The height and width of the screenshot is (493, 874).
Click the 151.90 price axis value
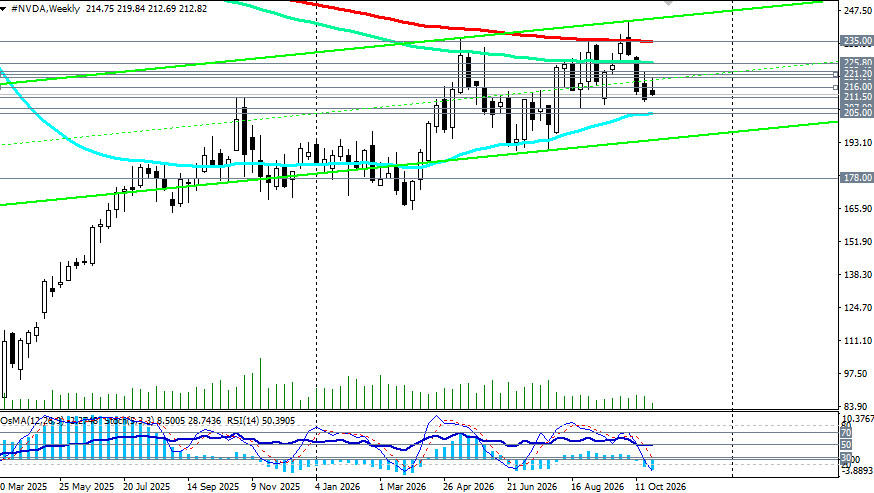(x=858, y=241)
